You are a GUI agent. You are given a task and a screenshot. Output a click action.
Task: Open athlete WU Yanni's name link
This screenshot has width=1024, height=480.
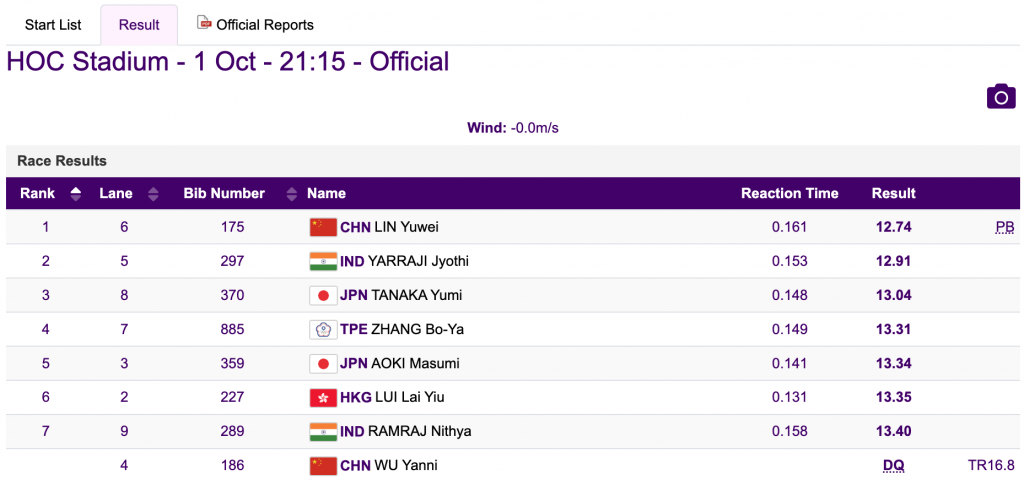(x=406, y=465)
